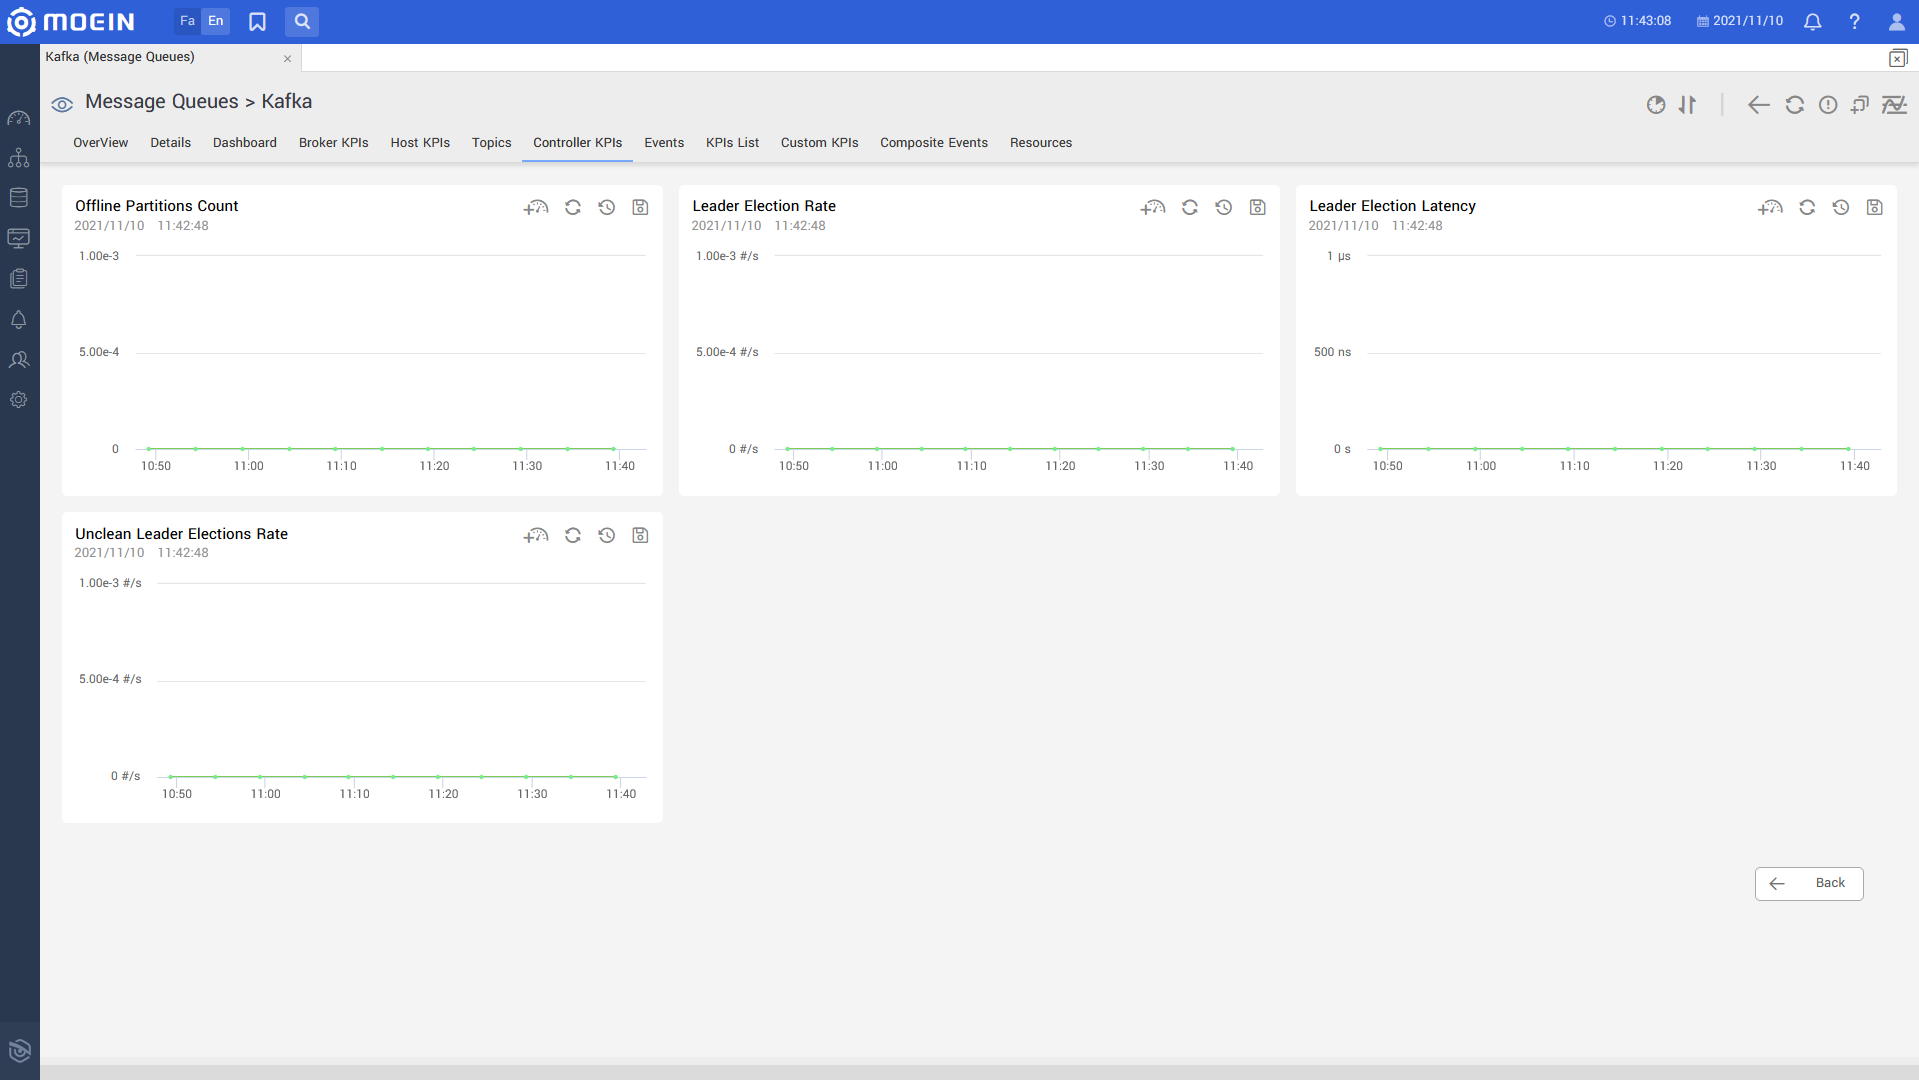Image resolution: width=1919 pixels, height=1080 pixels.
Task: Open the dashboard gauge sidebar icon
Action: click(19, 118)
